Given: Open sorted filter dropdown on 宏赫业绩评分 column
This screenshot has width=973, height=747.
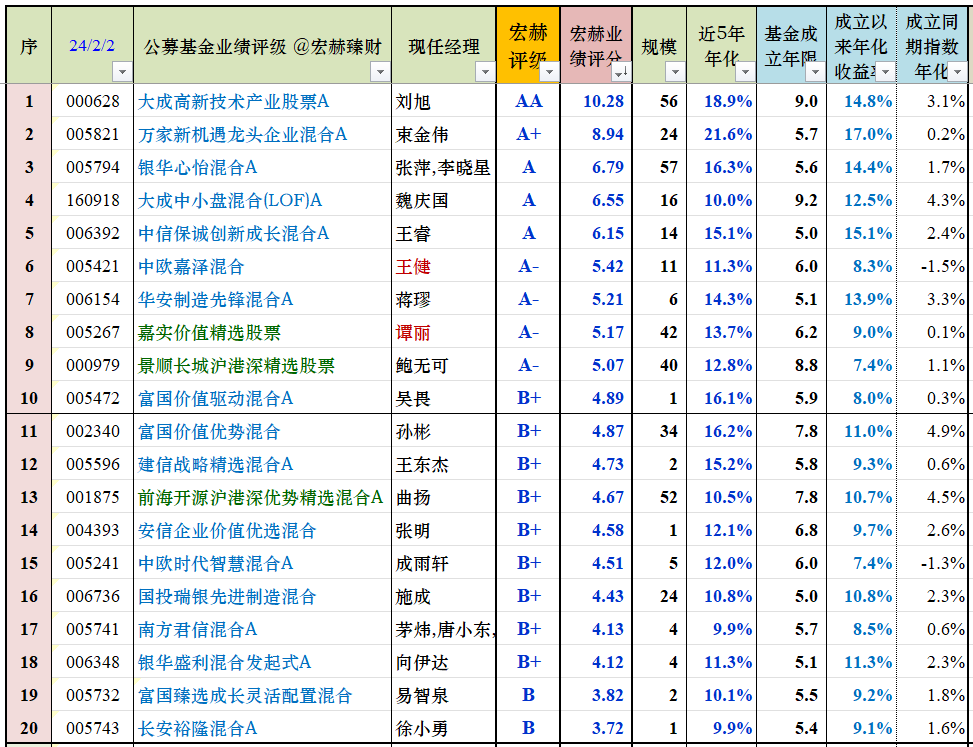Looking at the screenshot, I should click(621, 73).
